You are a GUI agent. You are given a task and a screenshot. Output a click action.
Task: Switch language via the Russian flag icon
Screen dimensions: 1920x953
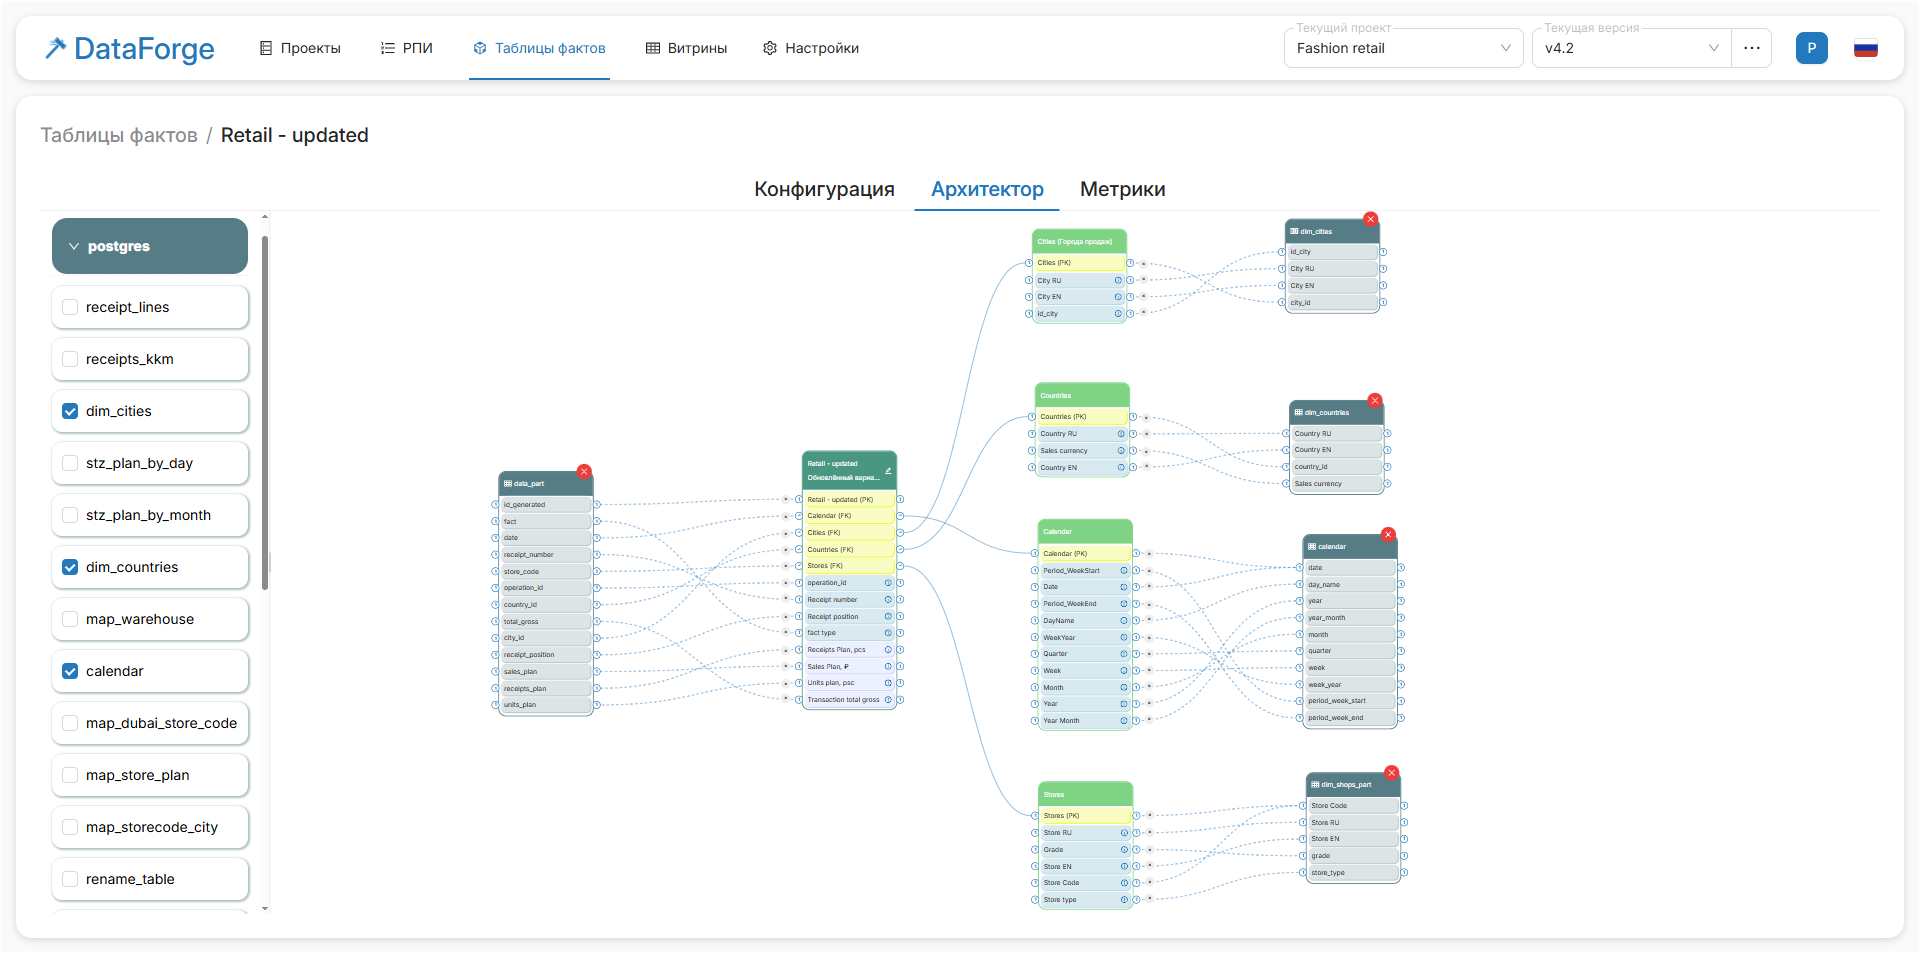pos(1866,48)
